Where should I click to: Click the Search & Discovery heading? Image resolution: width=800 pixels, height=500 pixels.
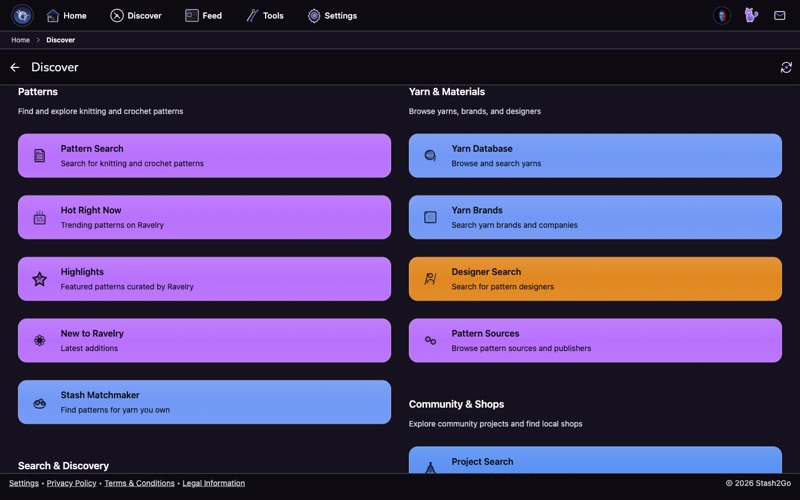(x=63, y=466)
